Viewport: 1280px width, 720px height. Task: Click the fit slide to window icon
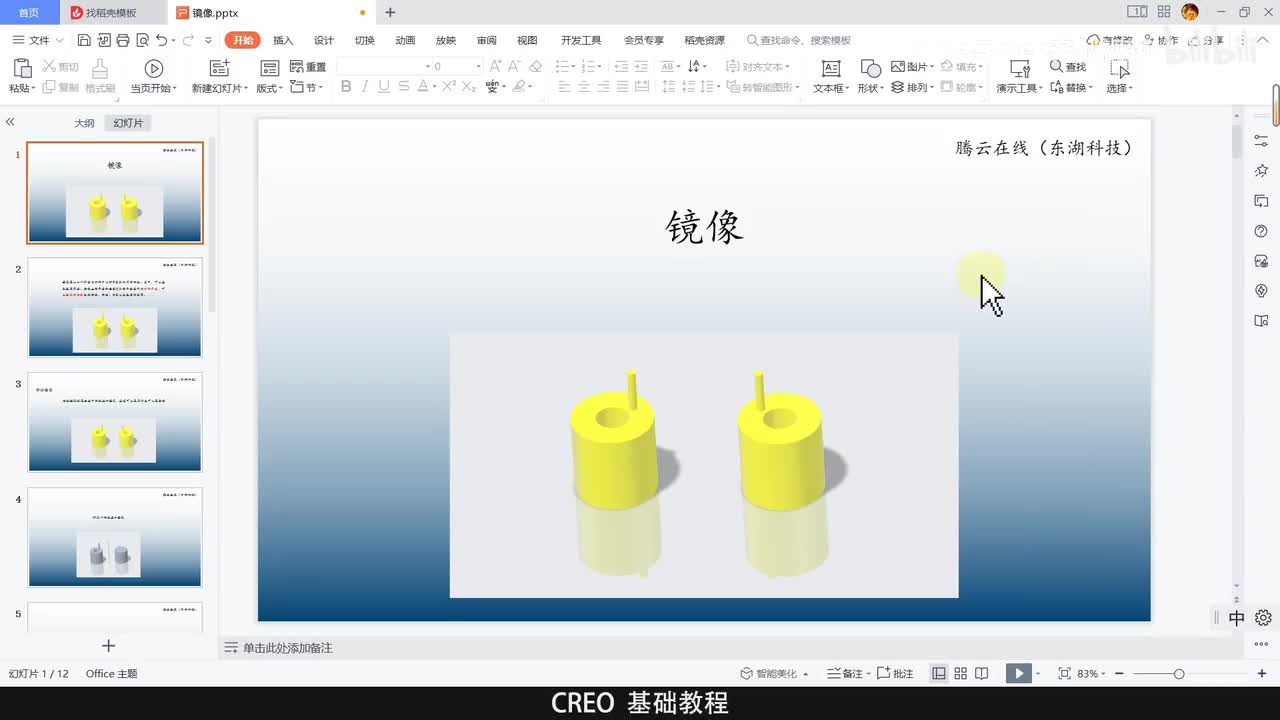tap(1064, 674)
